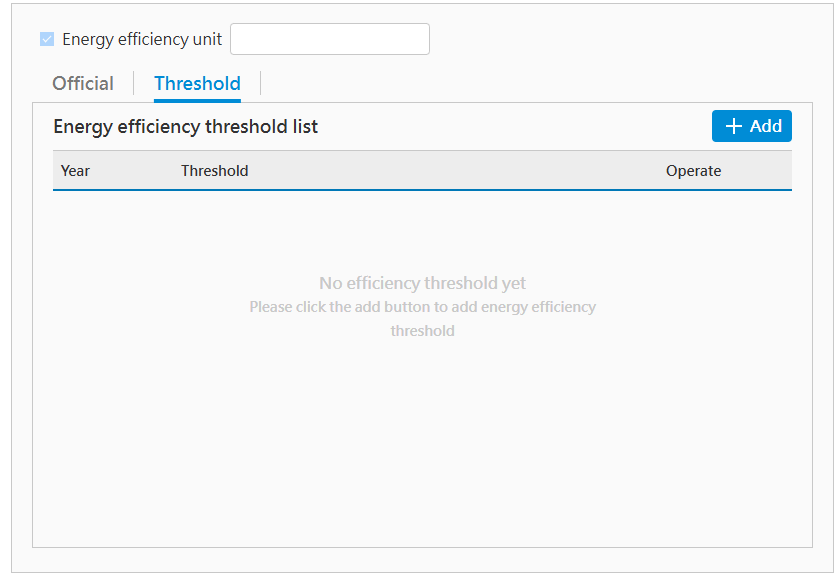Click the blue underline beneath Threshold tab

(197, 100)
